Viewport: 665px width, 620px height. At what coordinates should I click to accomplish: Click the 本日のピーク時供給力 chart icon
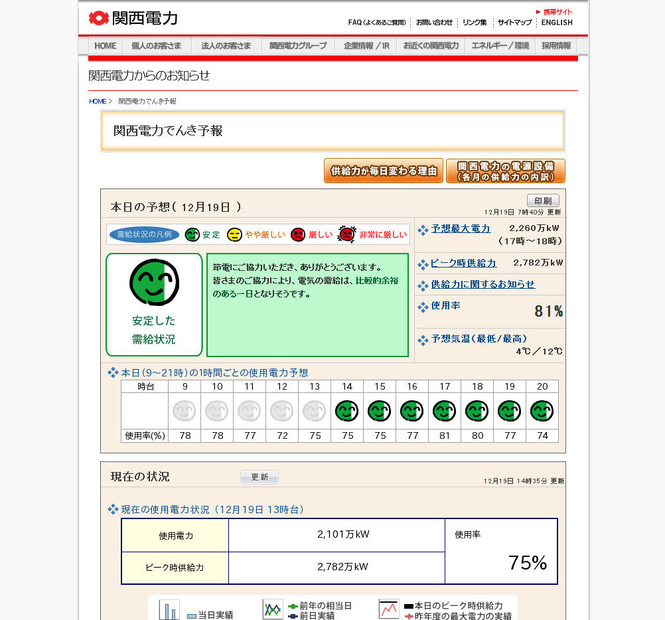389,609
